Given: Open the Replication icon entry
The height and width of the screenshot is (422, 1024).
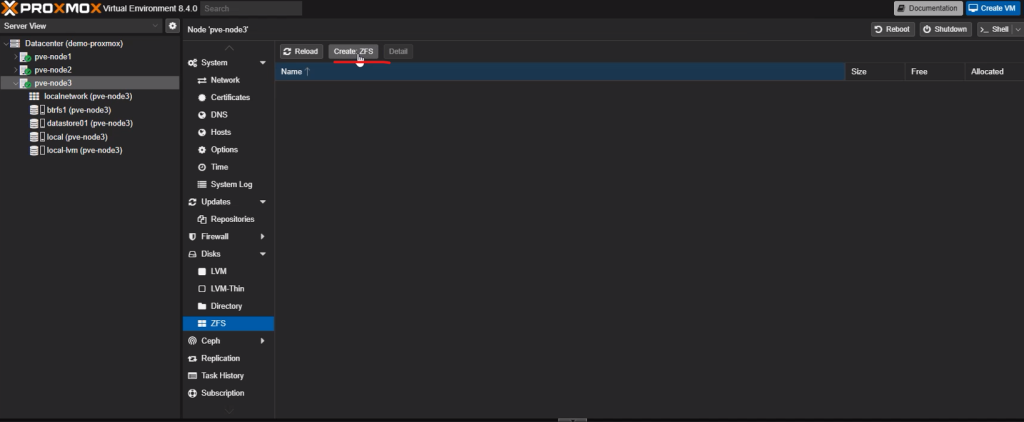Looking at the screenshot, I should pyautogui.click(x=192, y=359).
